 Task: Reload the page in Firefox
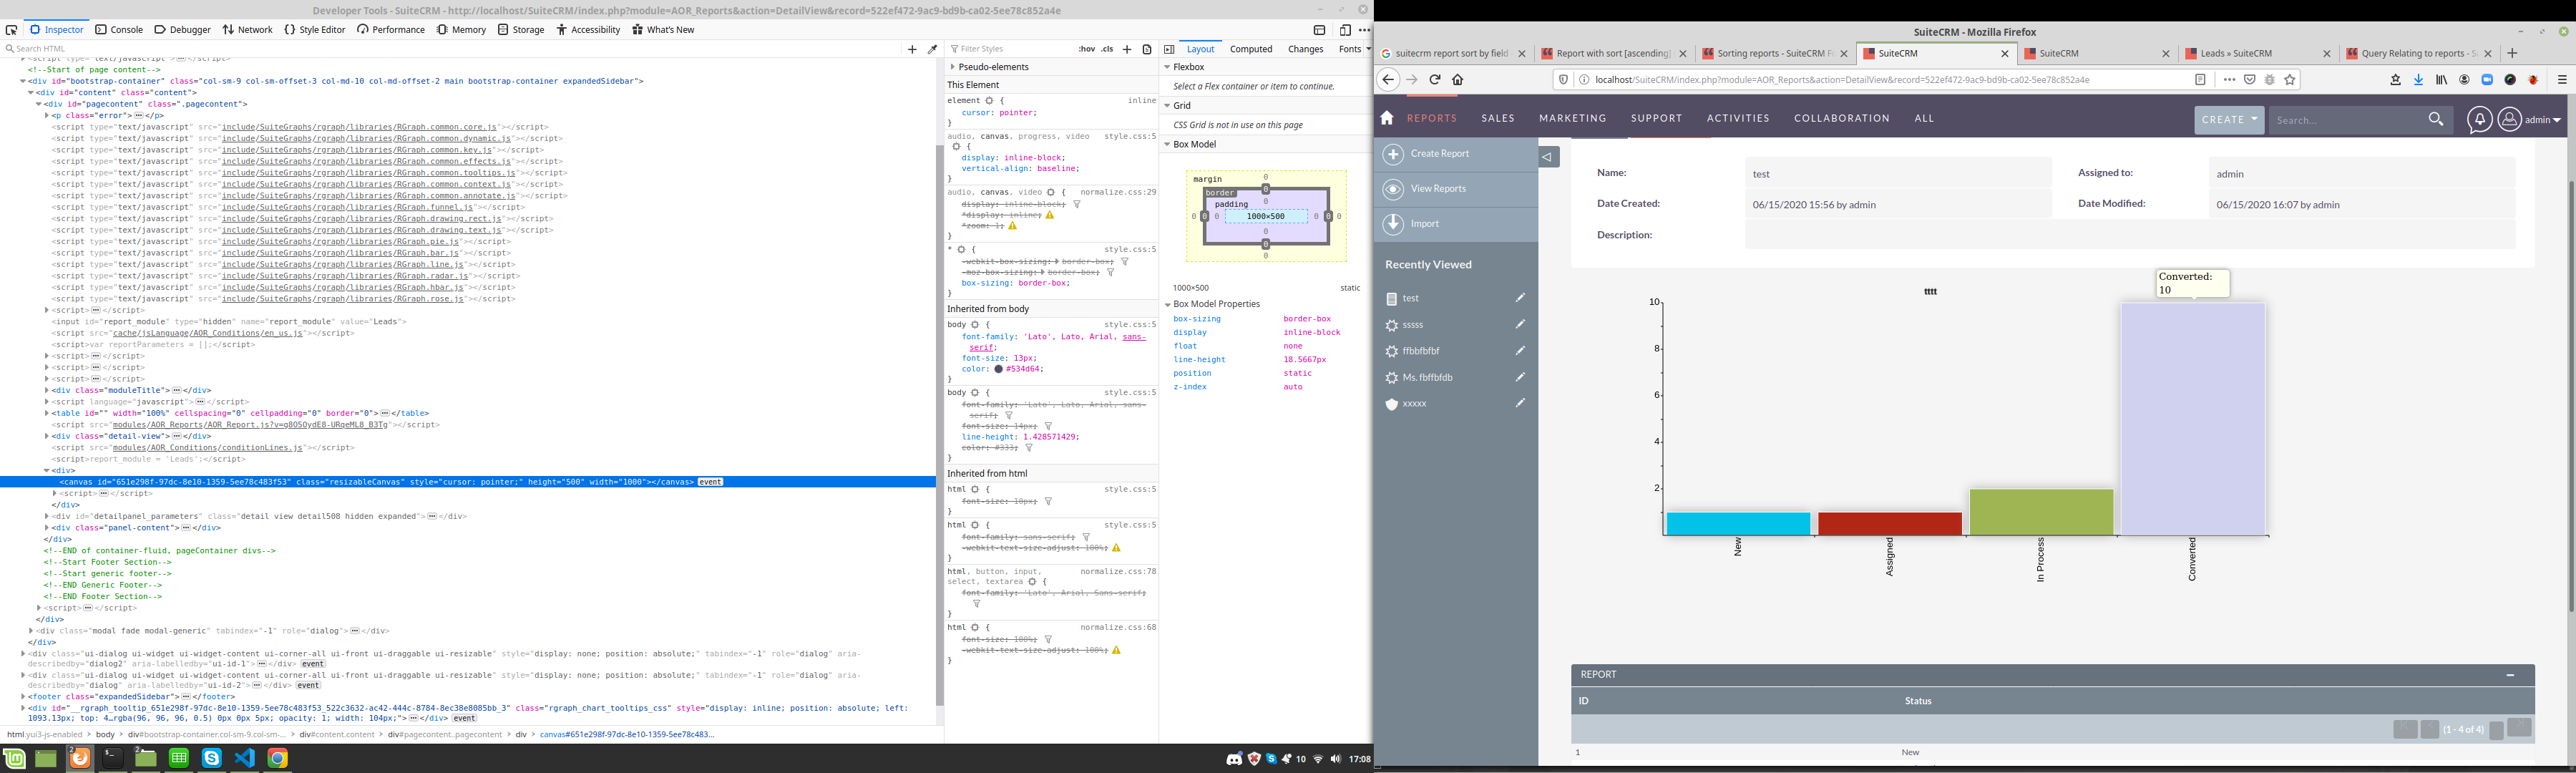click(1435, 80)
